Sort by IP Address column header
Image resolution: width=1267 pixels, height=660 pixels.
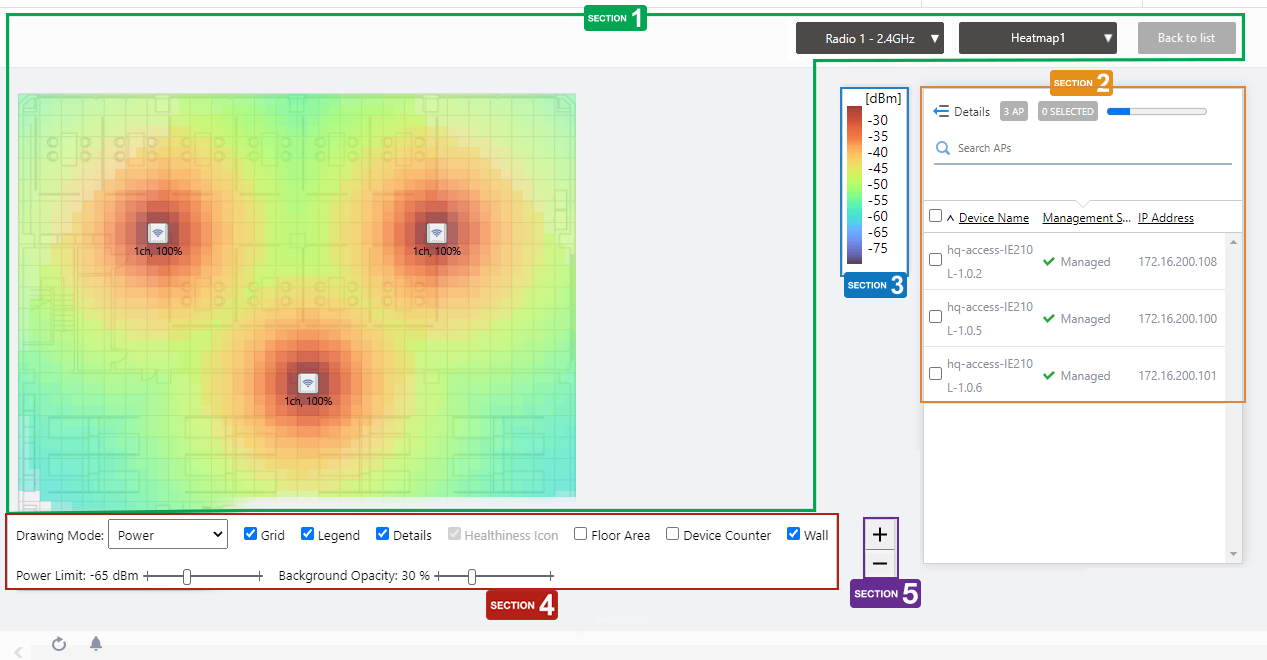[1165, 218]
